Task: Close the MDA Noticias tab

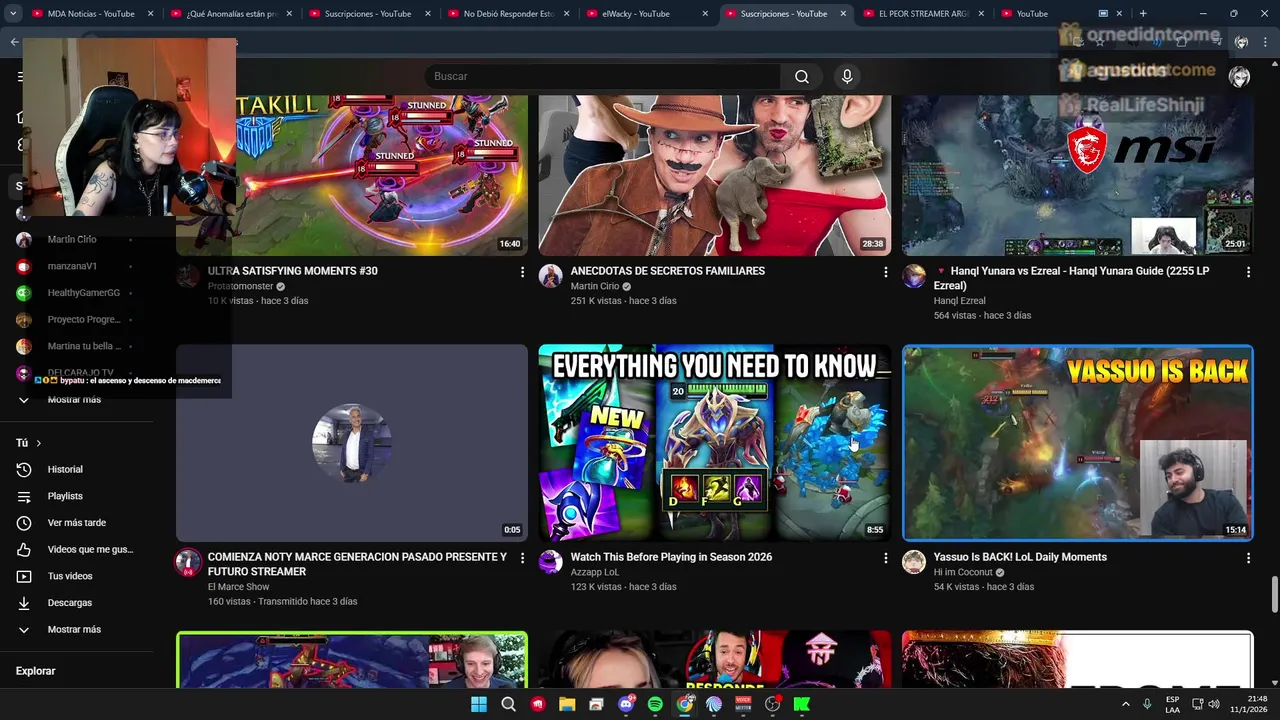Action: 150,14
